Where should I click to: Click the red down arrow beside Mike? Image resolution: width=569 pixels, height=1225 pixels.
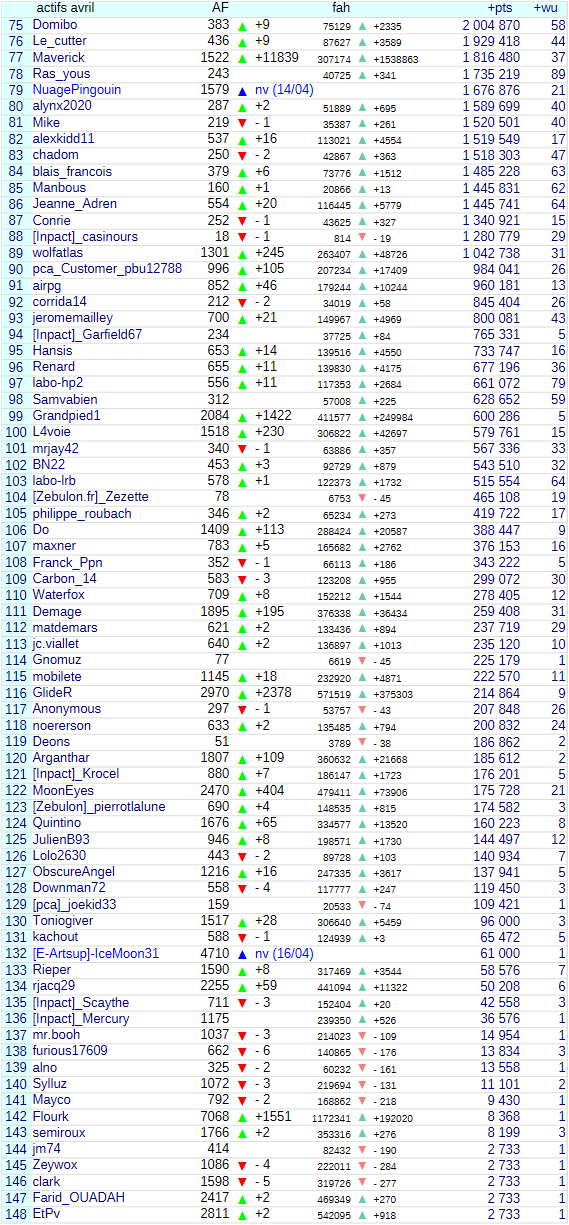(242, 123)
